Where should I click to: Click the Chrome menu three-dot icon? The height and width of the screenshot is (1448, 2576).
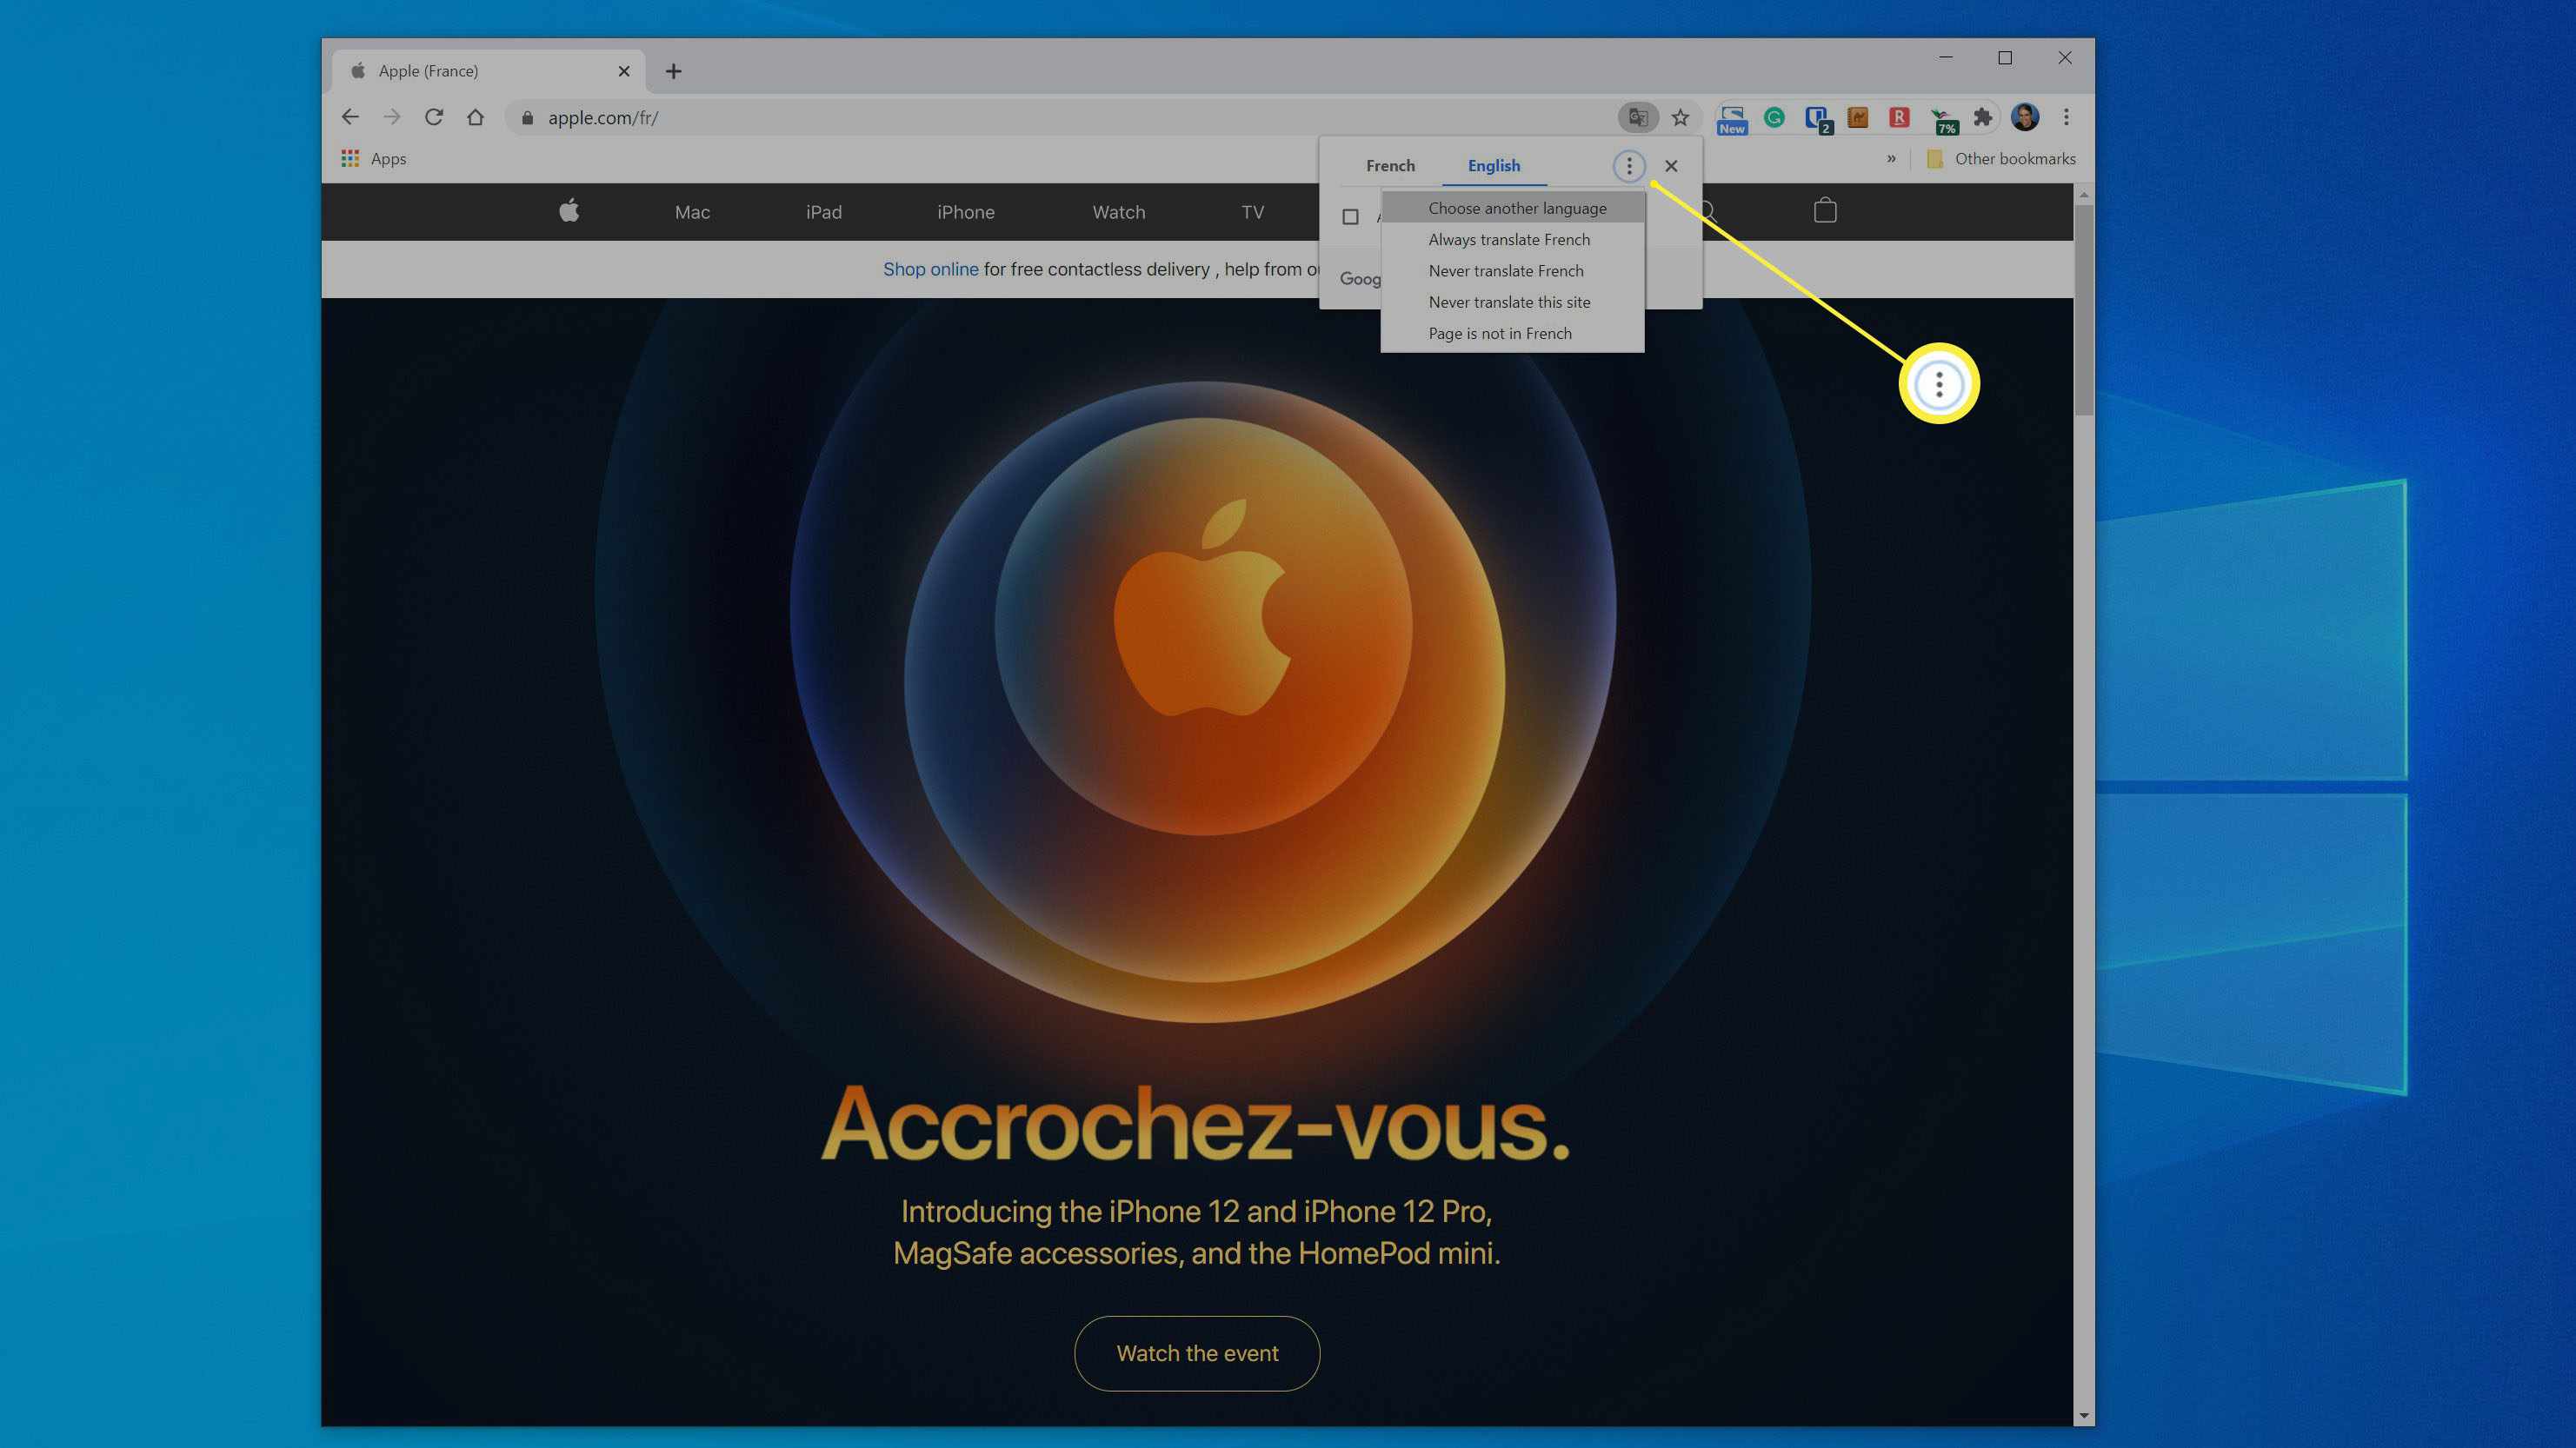2065,116
